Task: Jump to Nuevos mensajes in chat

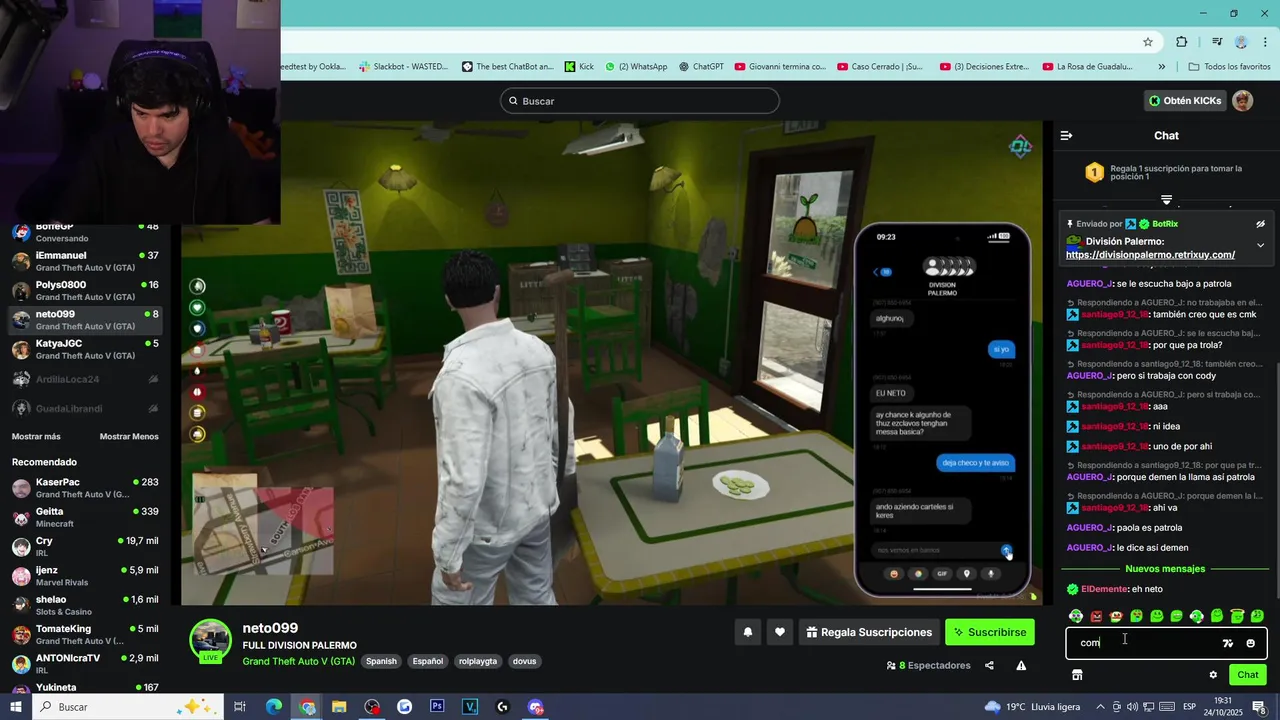Action: [x=1165, y=569]
